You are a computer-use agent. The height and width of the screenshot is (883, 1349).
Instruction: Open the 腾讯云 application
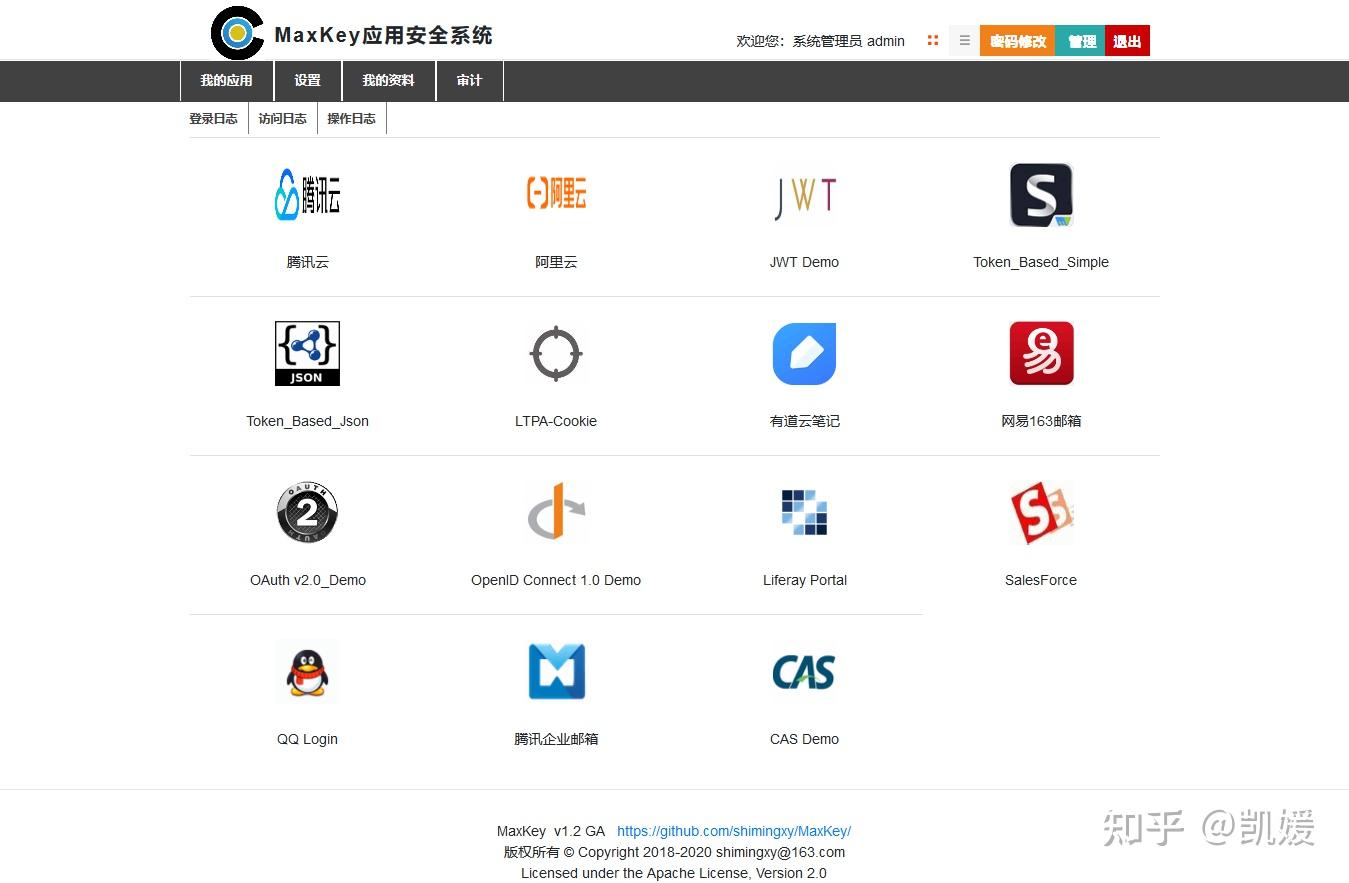tap(307, 195)
